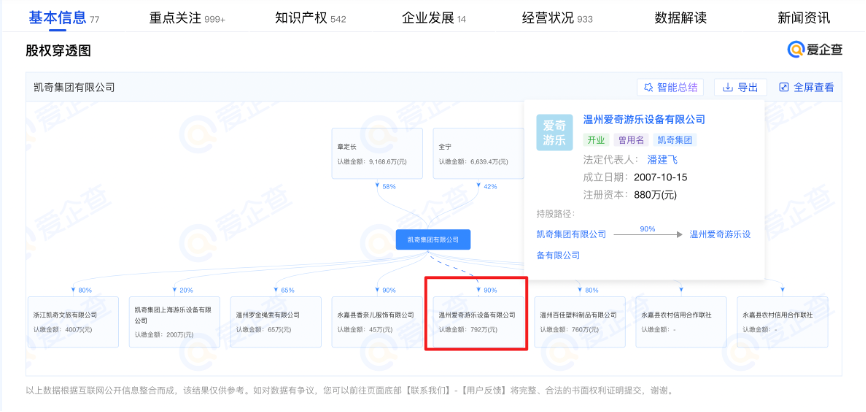
Task: Click the data disclaimer text at bottom
Action: (x=350, y=390)
